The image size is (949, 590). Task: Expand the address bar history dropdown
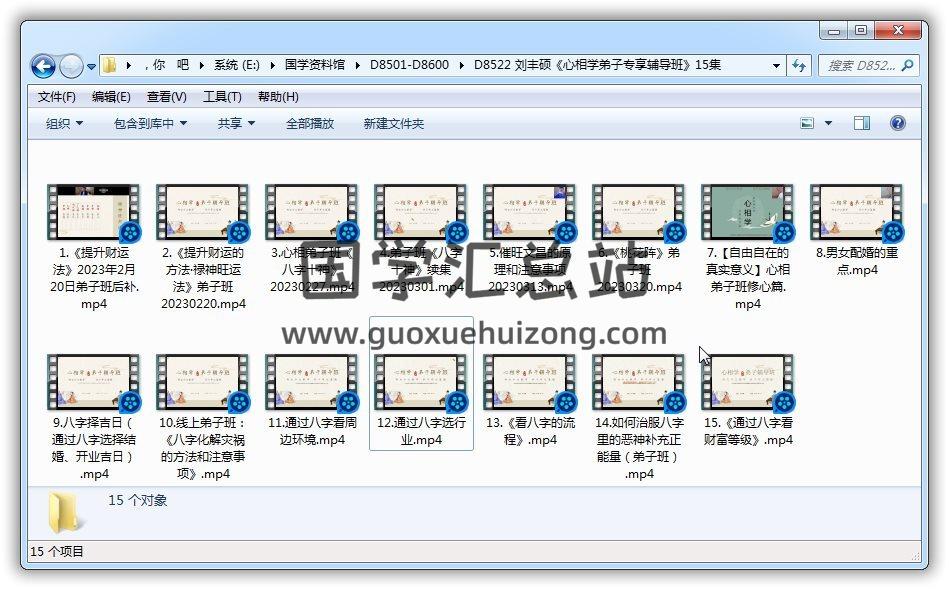pyautogui.click(x=776, y=66)
